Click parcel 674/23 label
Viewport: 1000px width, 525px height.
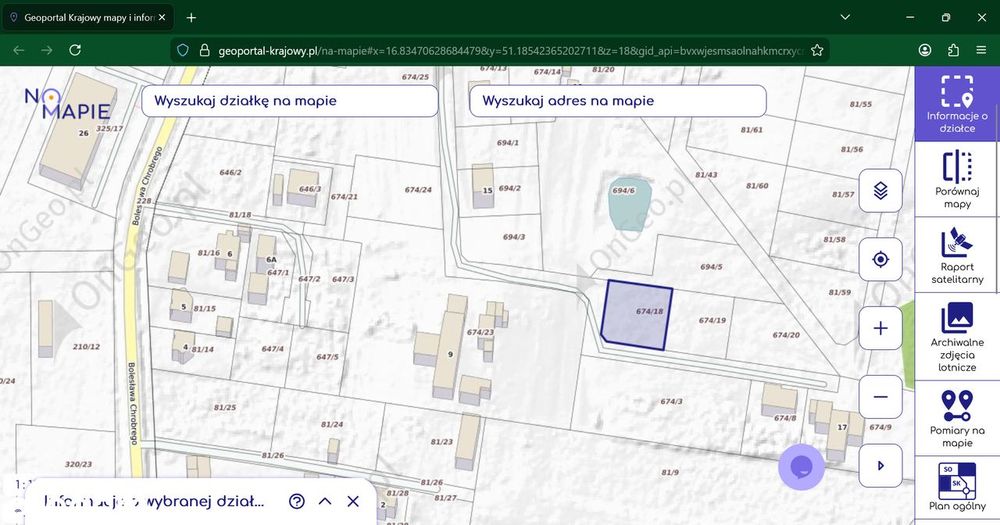tap(480, 332)
